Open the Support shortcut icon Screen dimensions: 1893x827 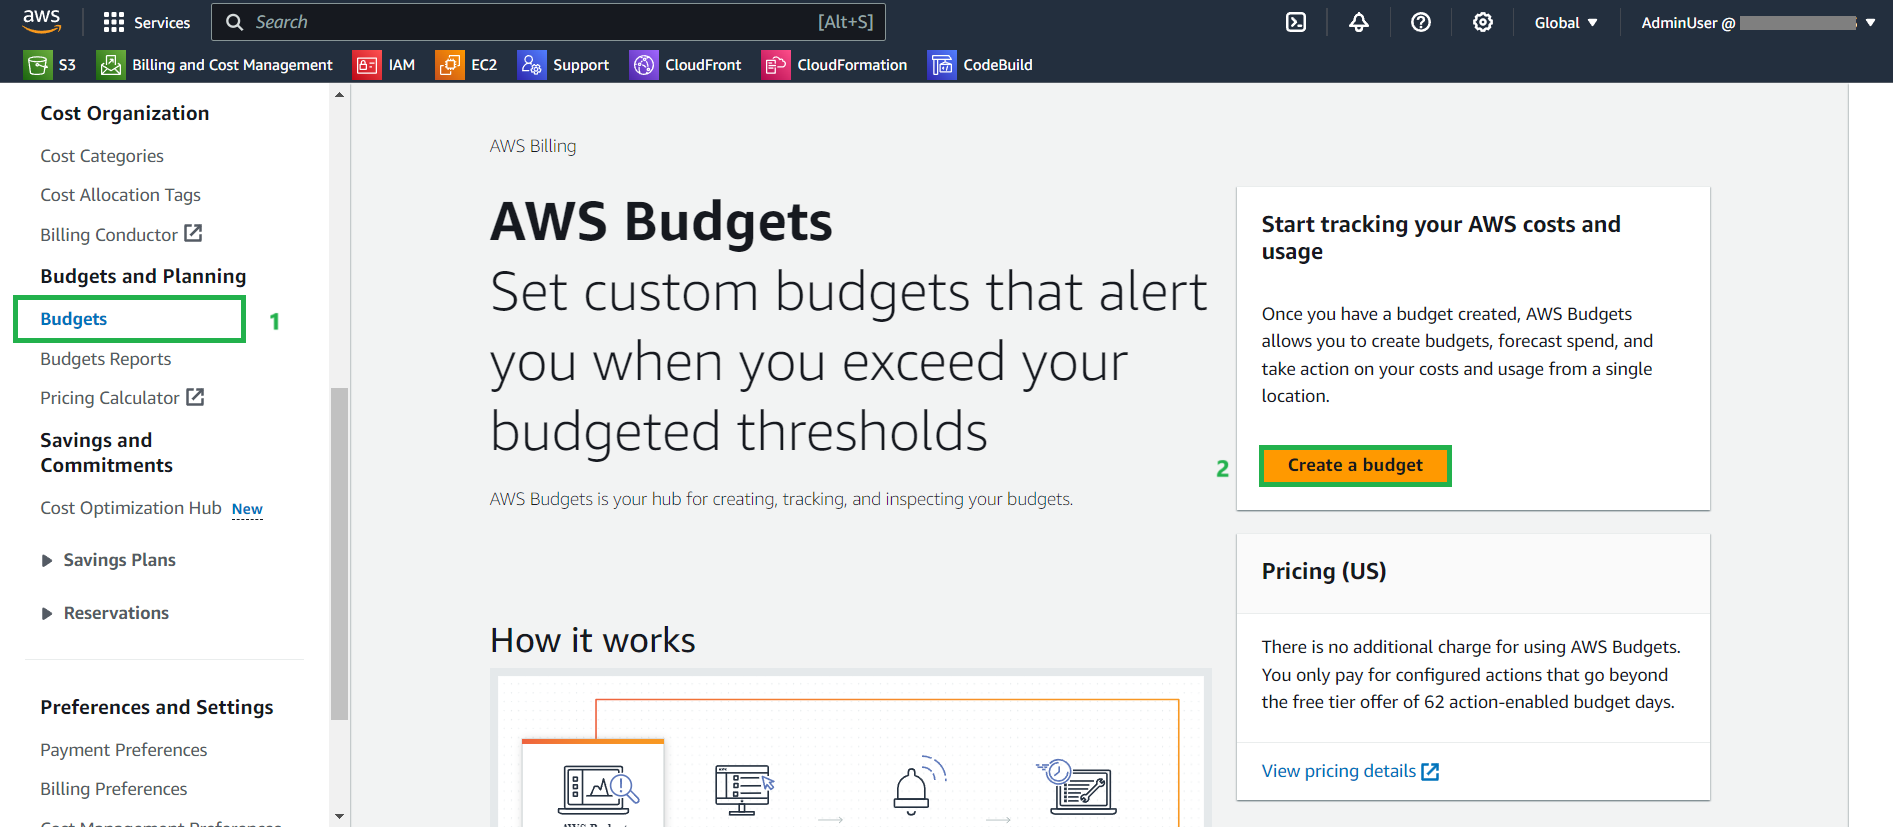pyautogui.click(x=532, y=65)
